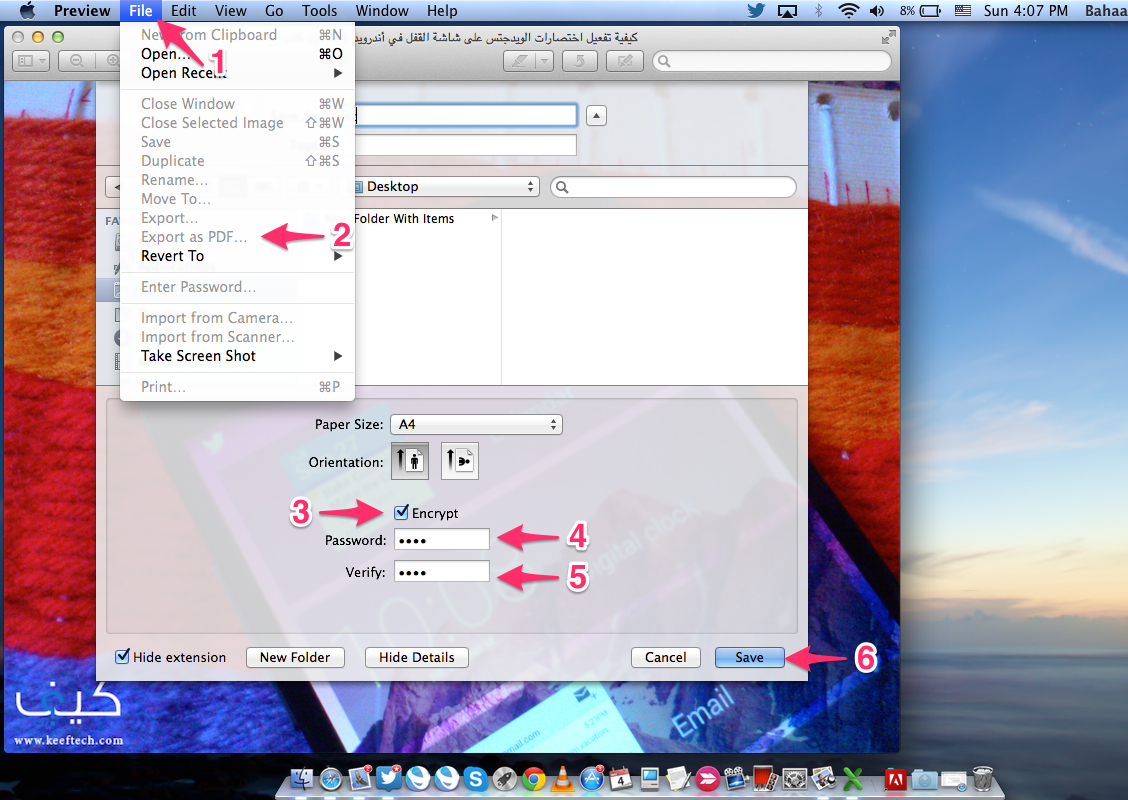The image size is (1128, 800).
Task: Expand Take Screen Shot submenu
Action: (237, 356)
